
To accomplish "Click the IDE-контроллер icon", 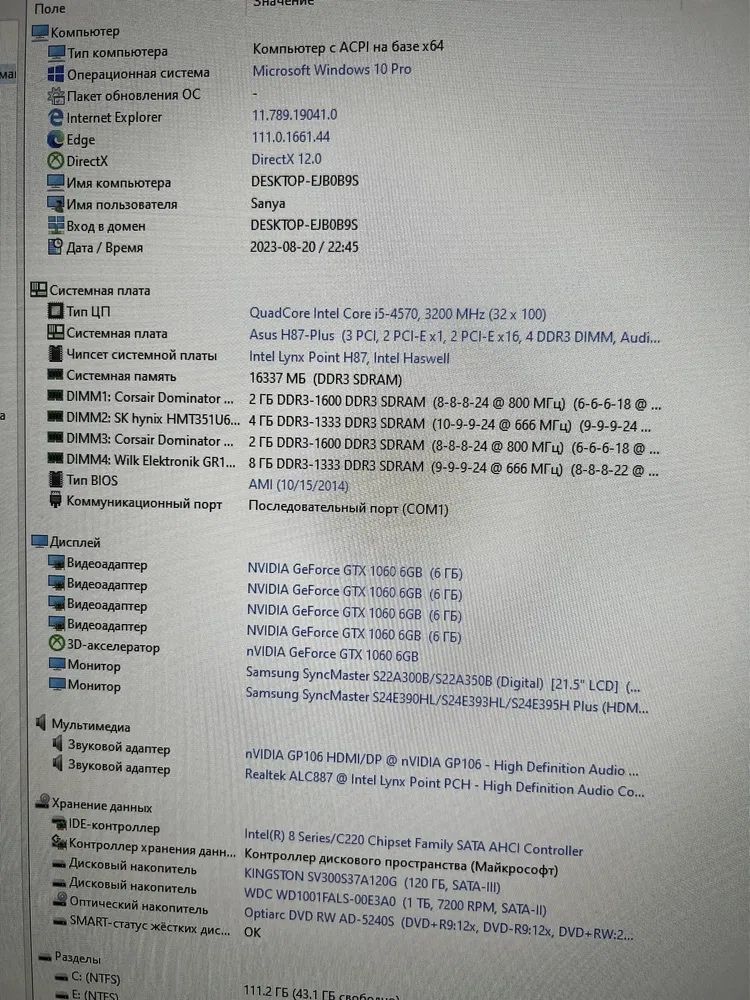I will point(59,825).
